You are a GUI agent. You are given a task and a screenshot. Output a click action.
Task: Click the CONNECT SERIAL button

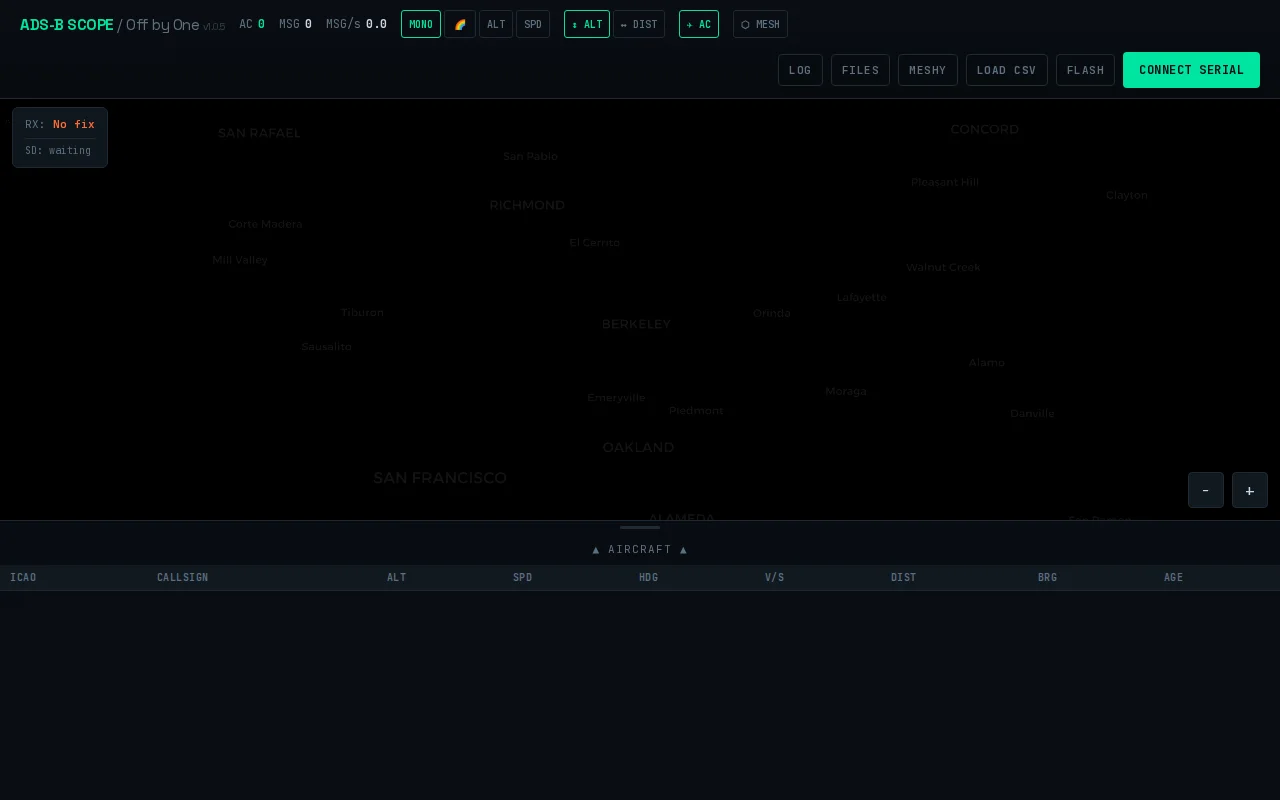coord(1191,70)
